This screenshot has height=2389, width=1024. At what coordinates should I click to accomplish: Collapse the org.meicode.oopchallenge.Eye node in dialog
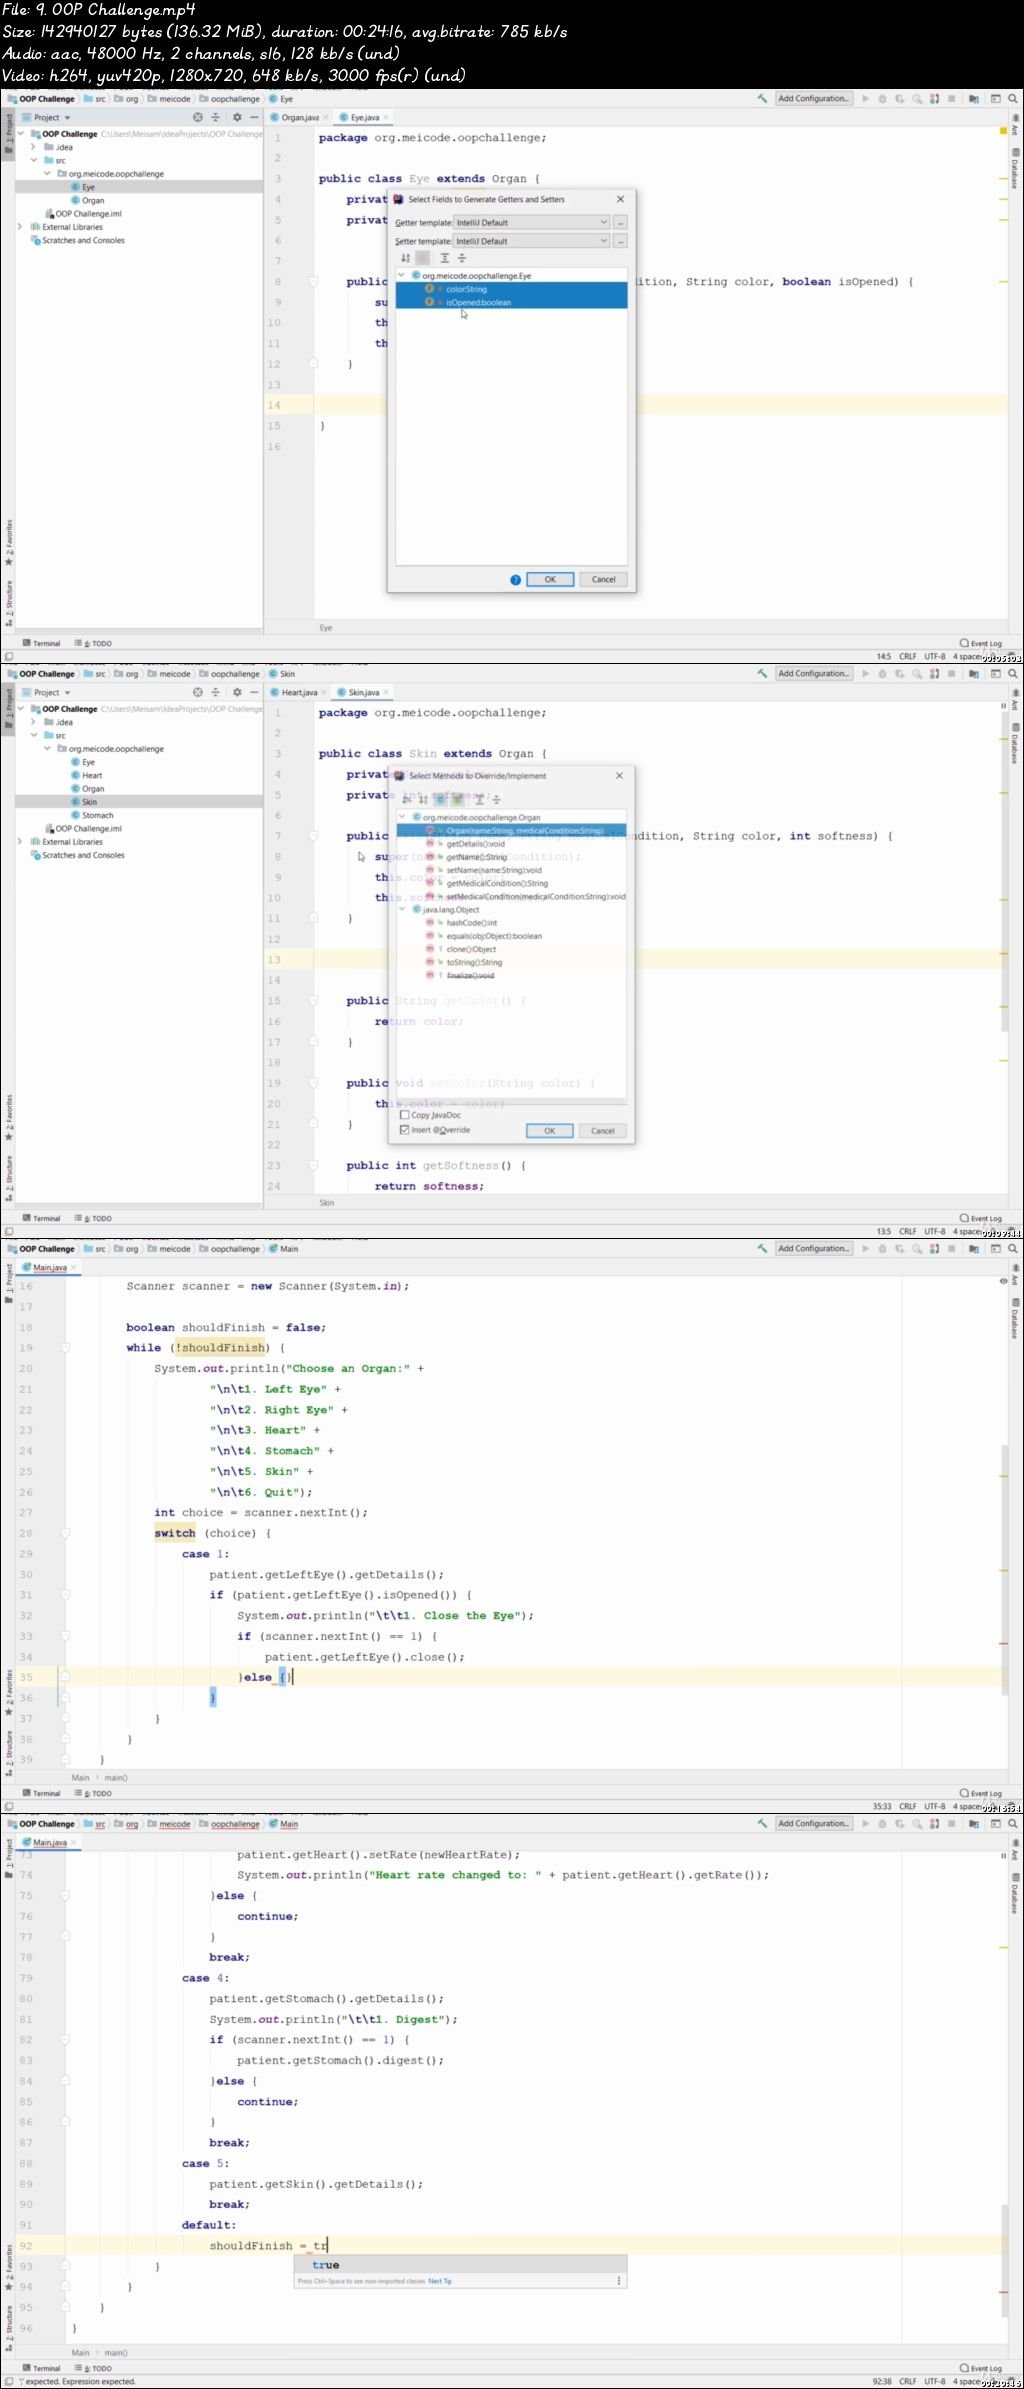402,275
